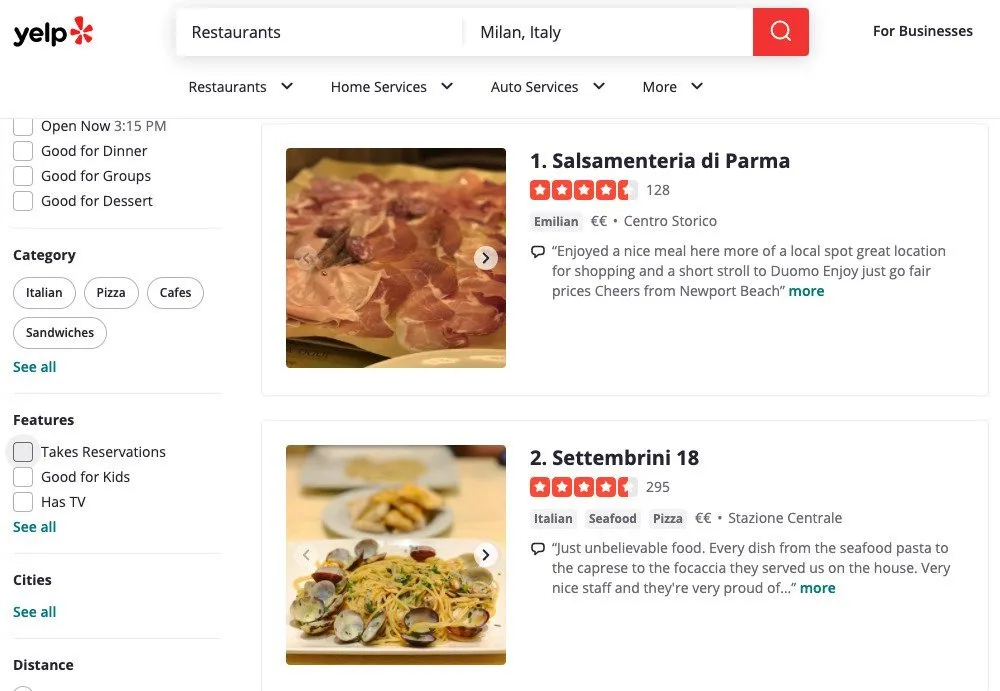This screenshot has height=691, width=1000.
Task: Toggle the Good for Kids filter
Action: [23, 476]
